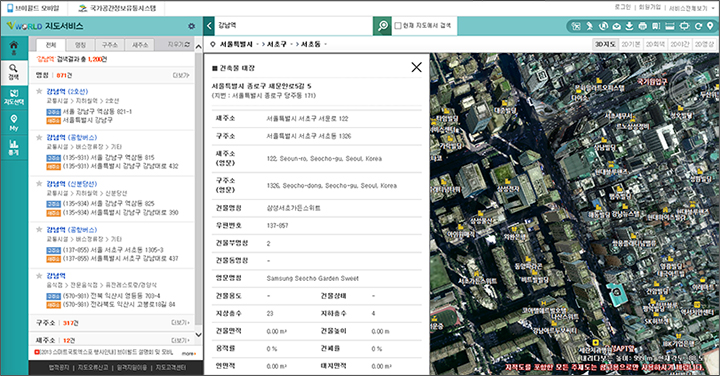Click the globe icon in the map toolbar
The image size is (720, 376).
coord(603,26)
